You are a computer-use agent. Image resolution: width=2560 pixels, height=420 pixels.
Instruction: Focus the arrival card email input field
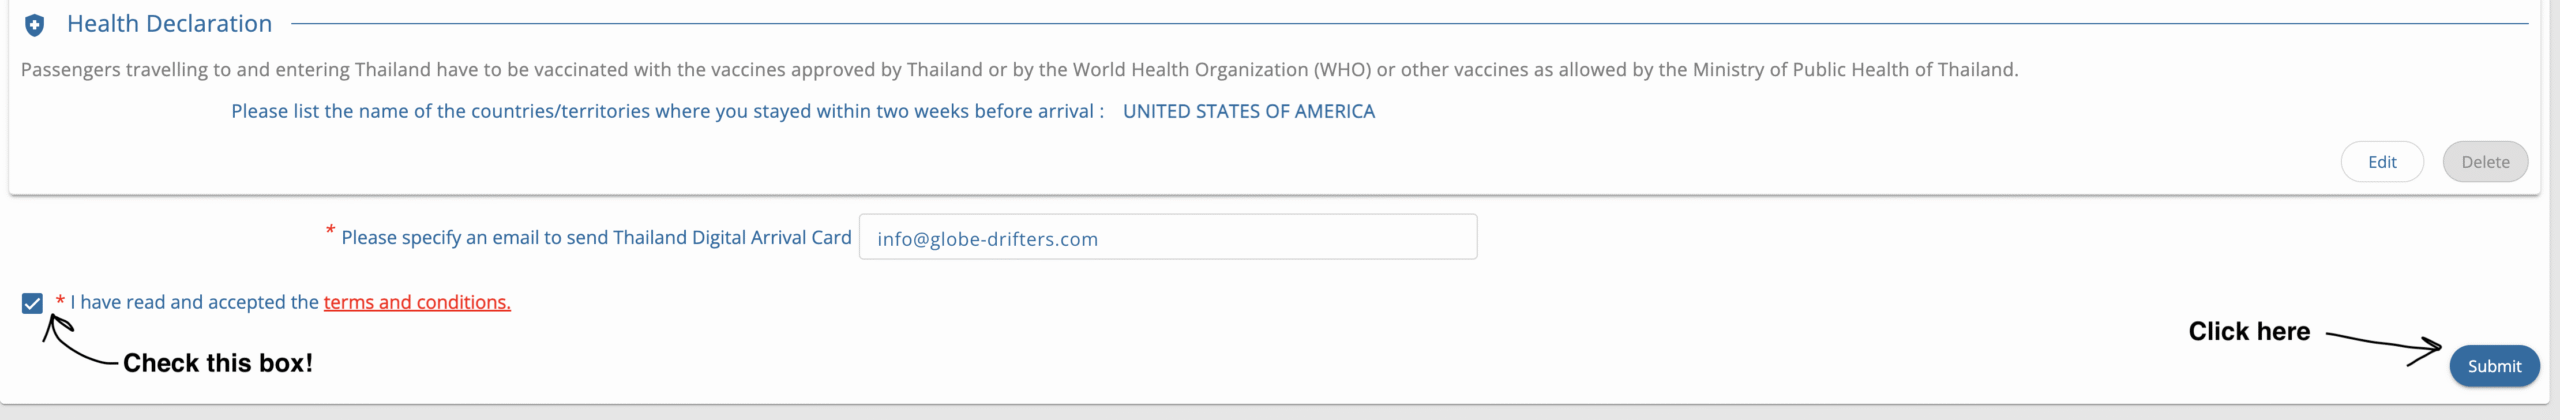point(1167,238)
